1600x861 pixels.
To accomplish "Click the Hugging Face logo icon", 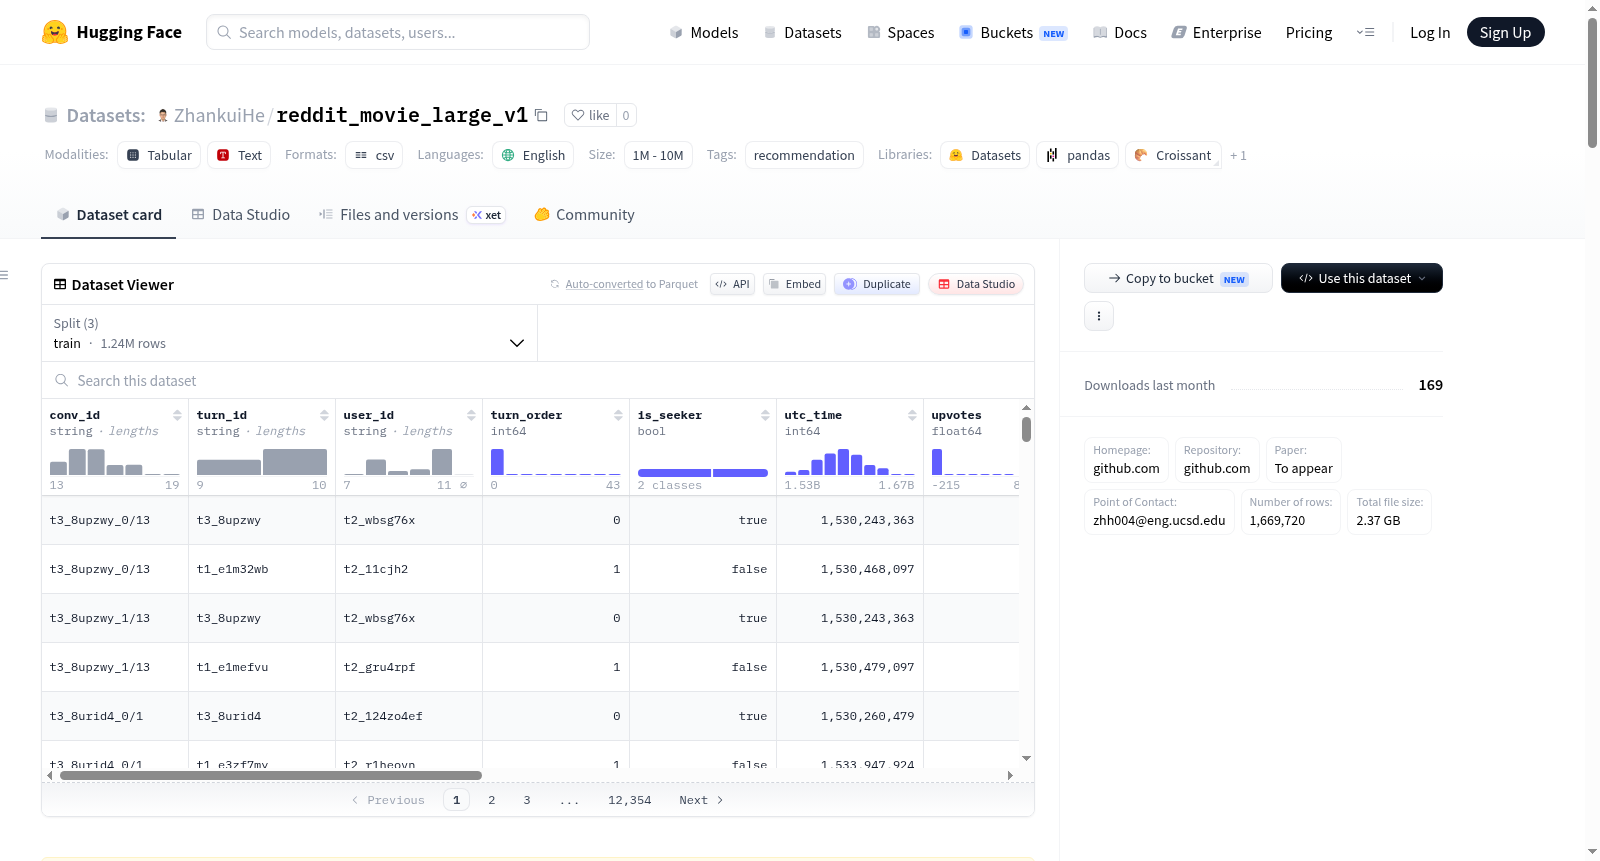I will (x=55, y=32).
